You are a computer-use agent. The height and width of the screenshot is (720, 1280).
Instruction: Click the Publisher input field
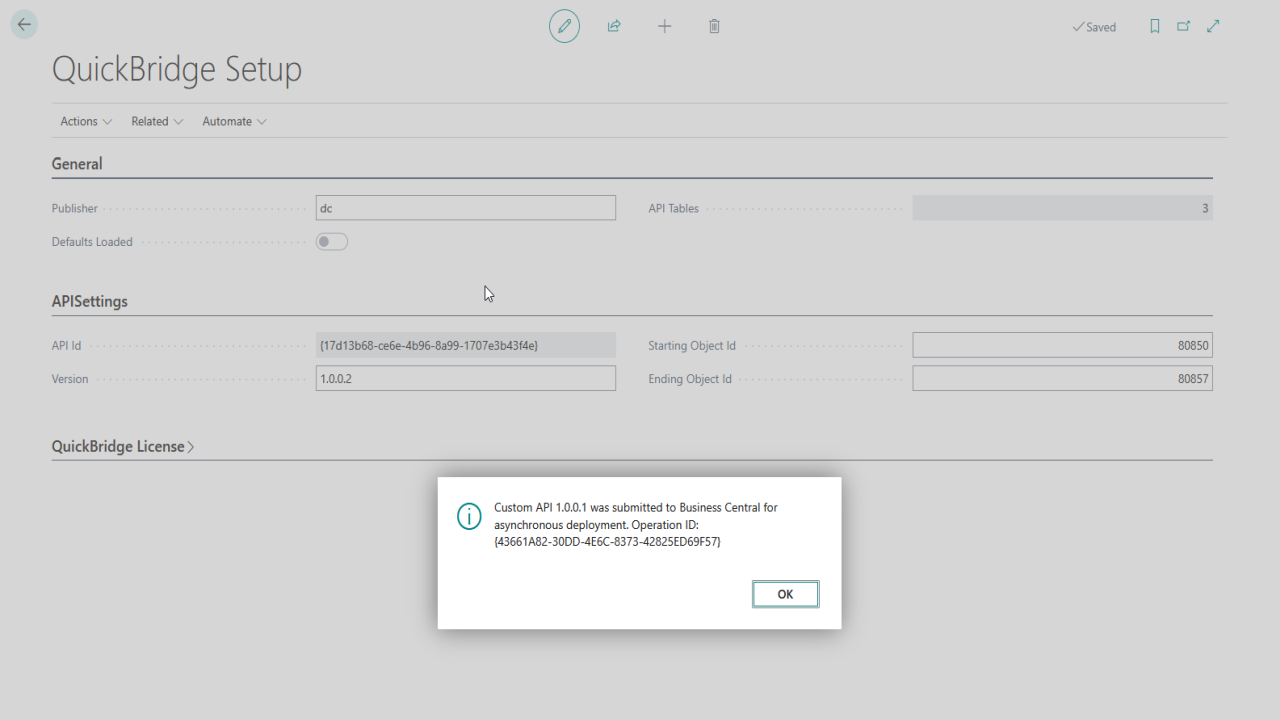[466, 208]
